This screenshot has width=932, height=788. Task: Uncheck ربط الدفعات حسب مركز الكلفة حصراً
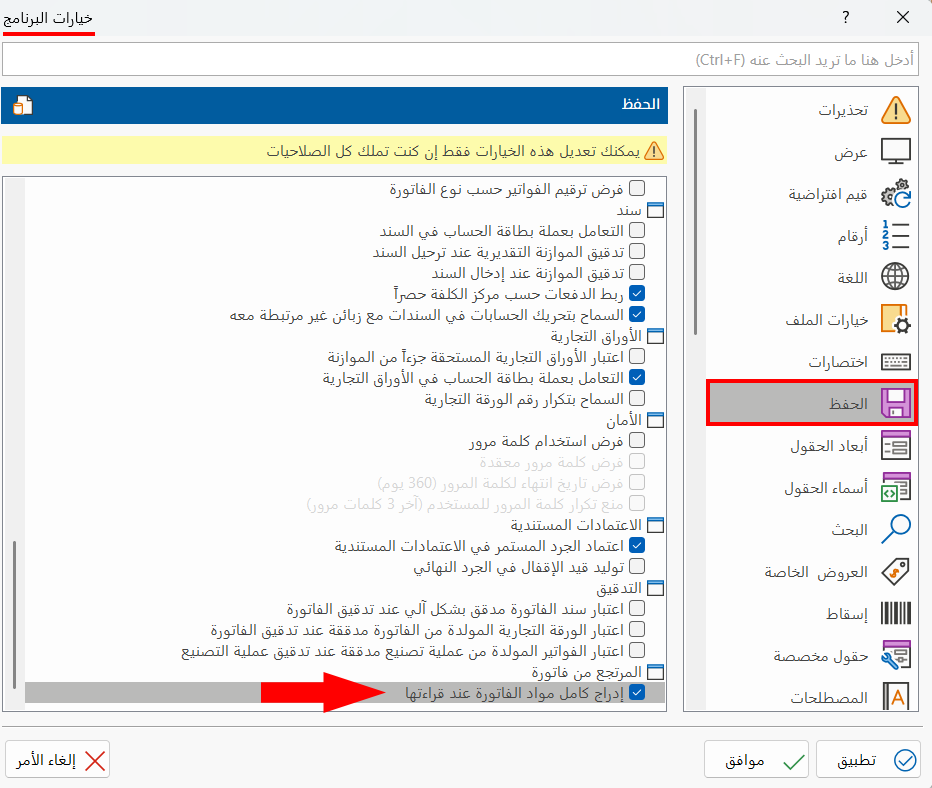click(x=636, y=293)
